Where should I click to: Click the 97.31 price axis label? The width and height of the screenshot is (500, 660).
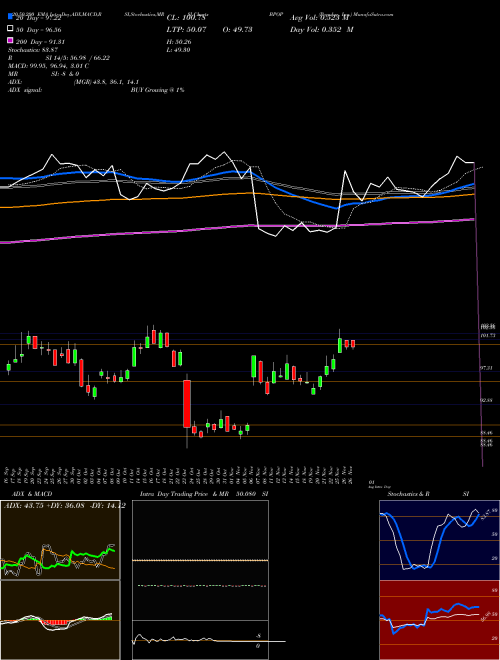[486, 368]
